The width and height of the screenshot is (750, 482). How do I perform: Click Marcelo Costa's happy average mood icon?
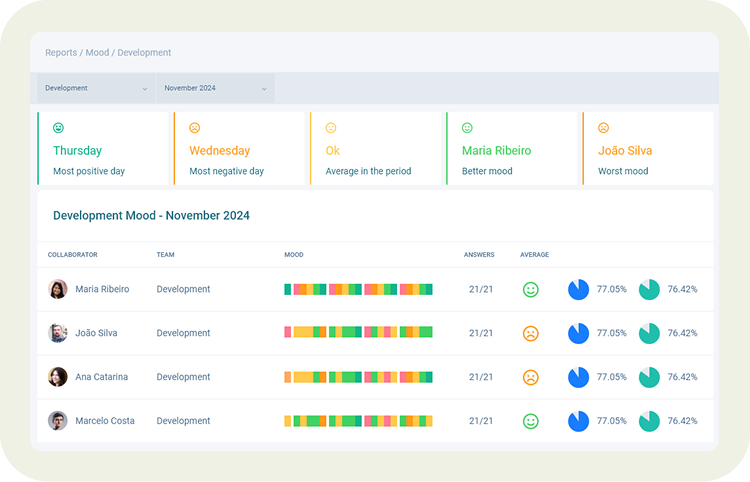531,421
